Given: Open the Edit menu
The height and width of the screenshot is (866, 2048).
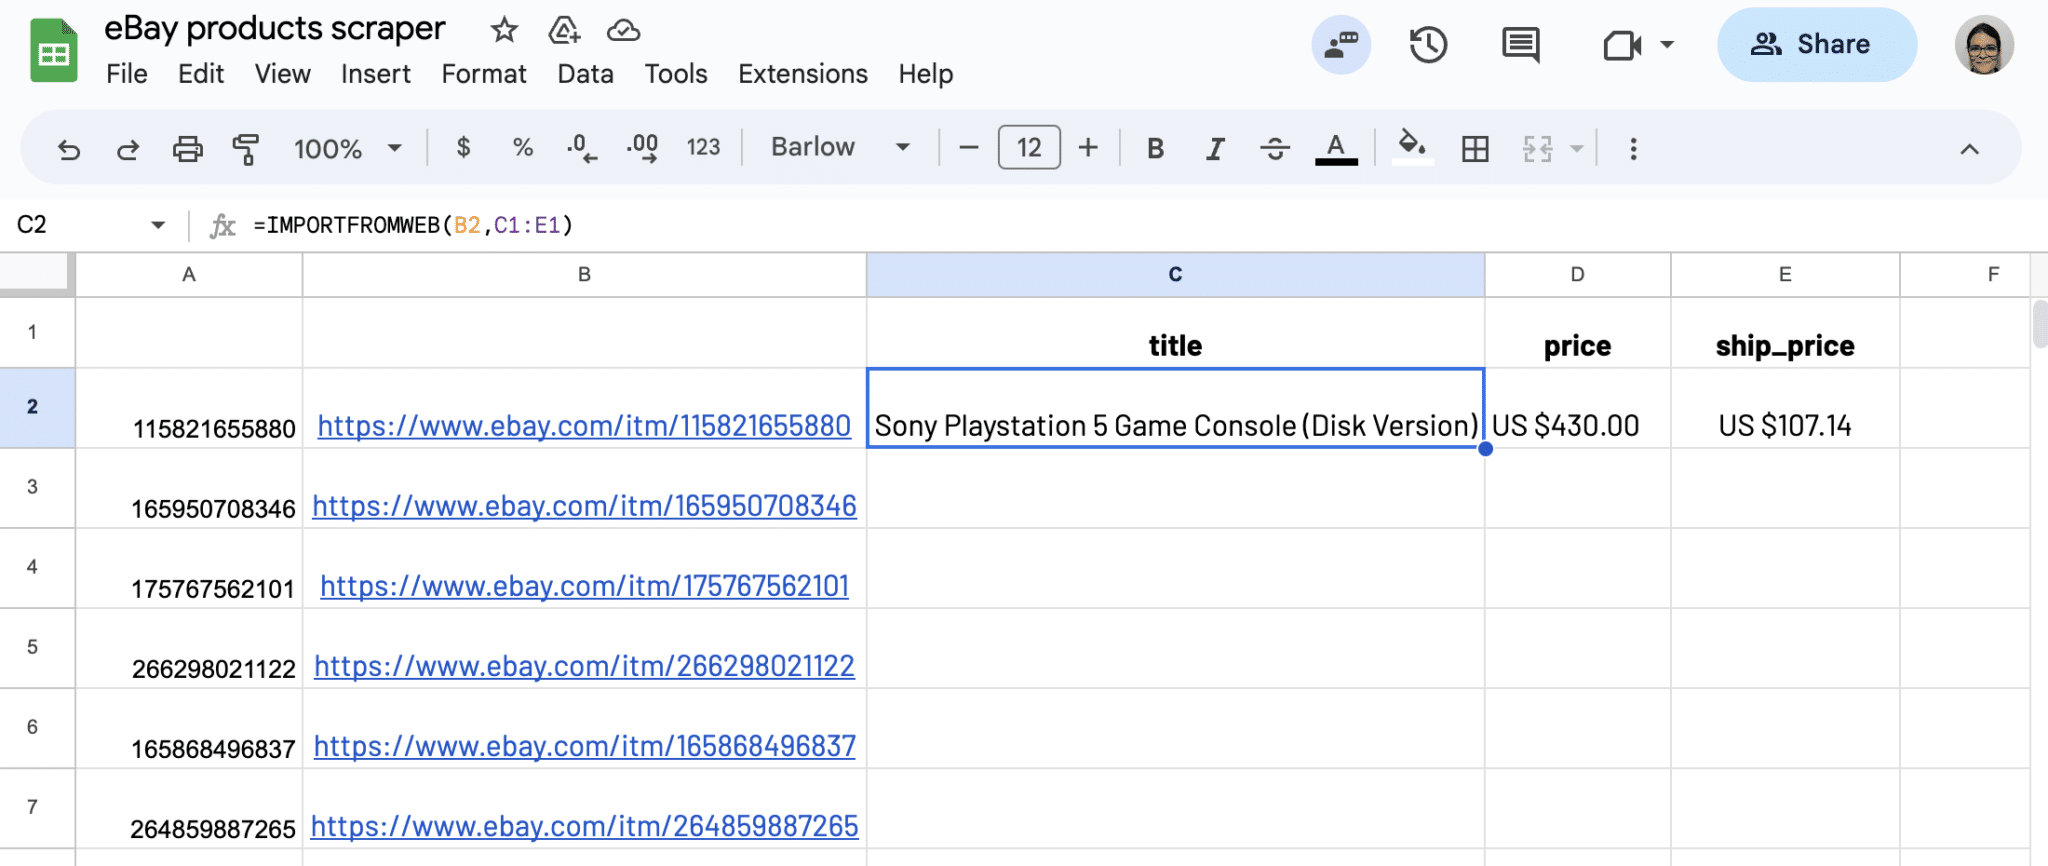Looking at the screenshot, I should [x=201, y=74].
